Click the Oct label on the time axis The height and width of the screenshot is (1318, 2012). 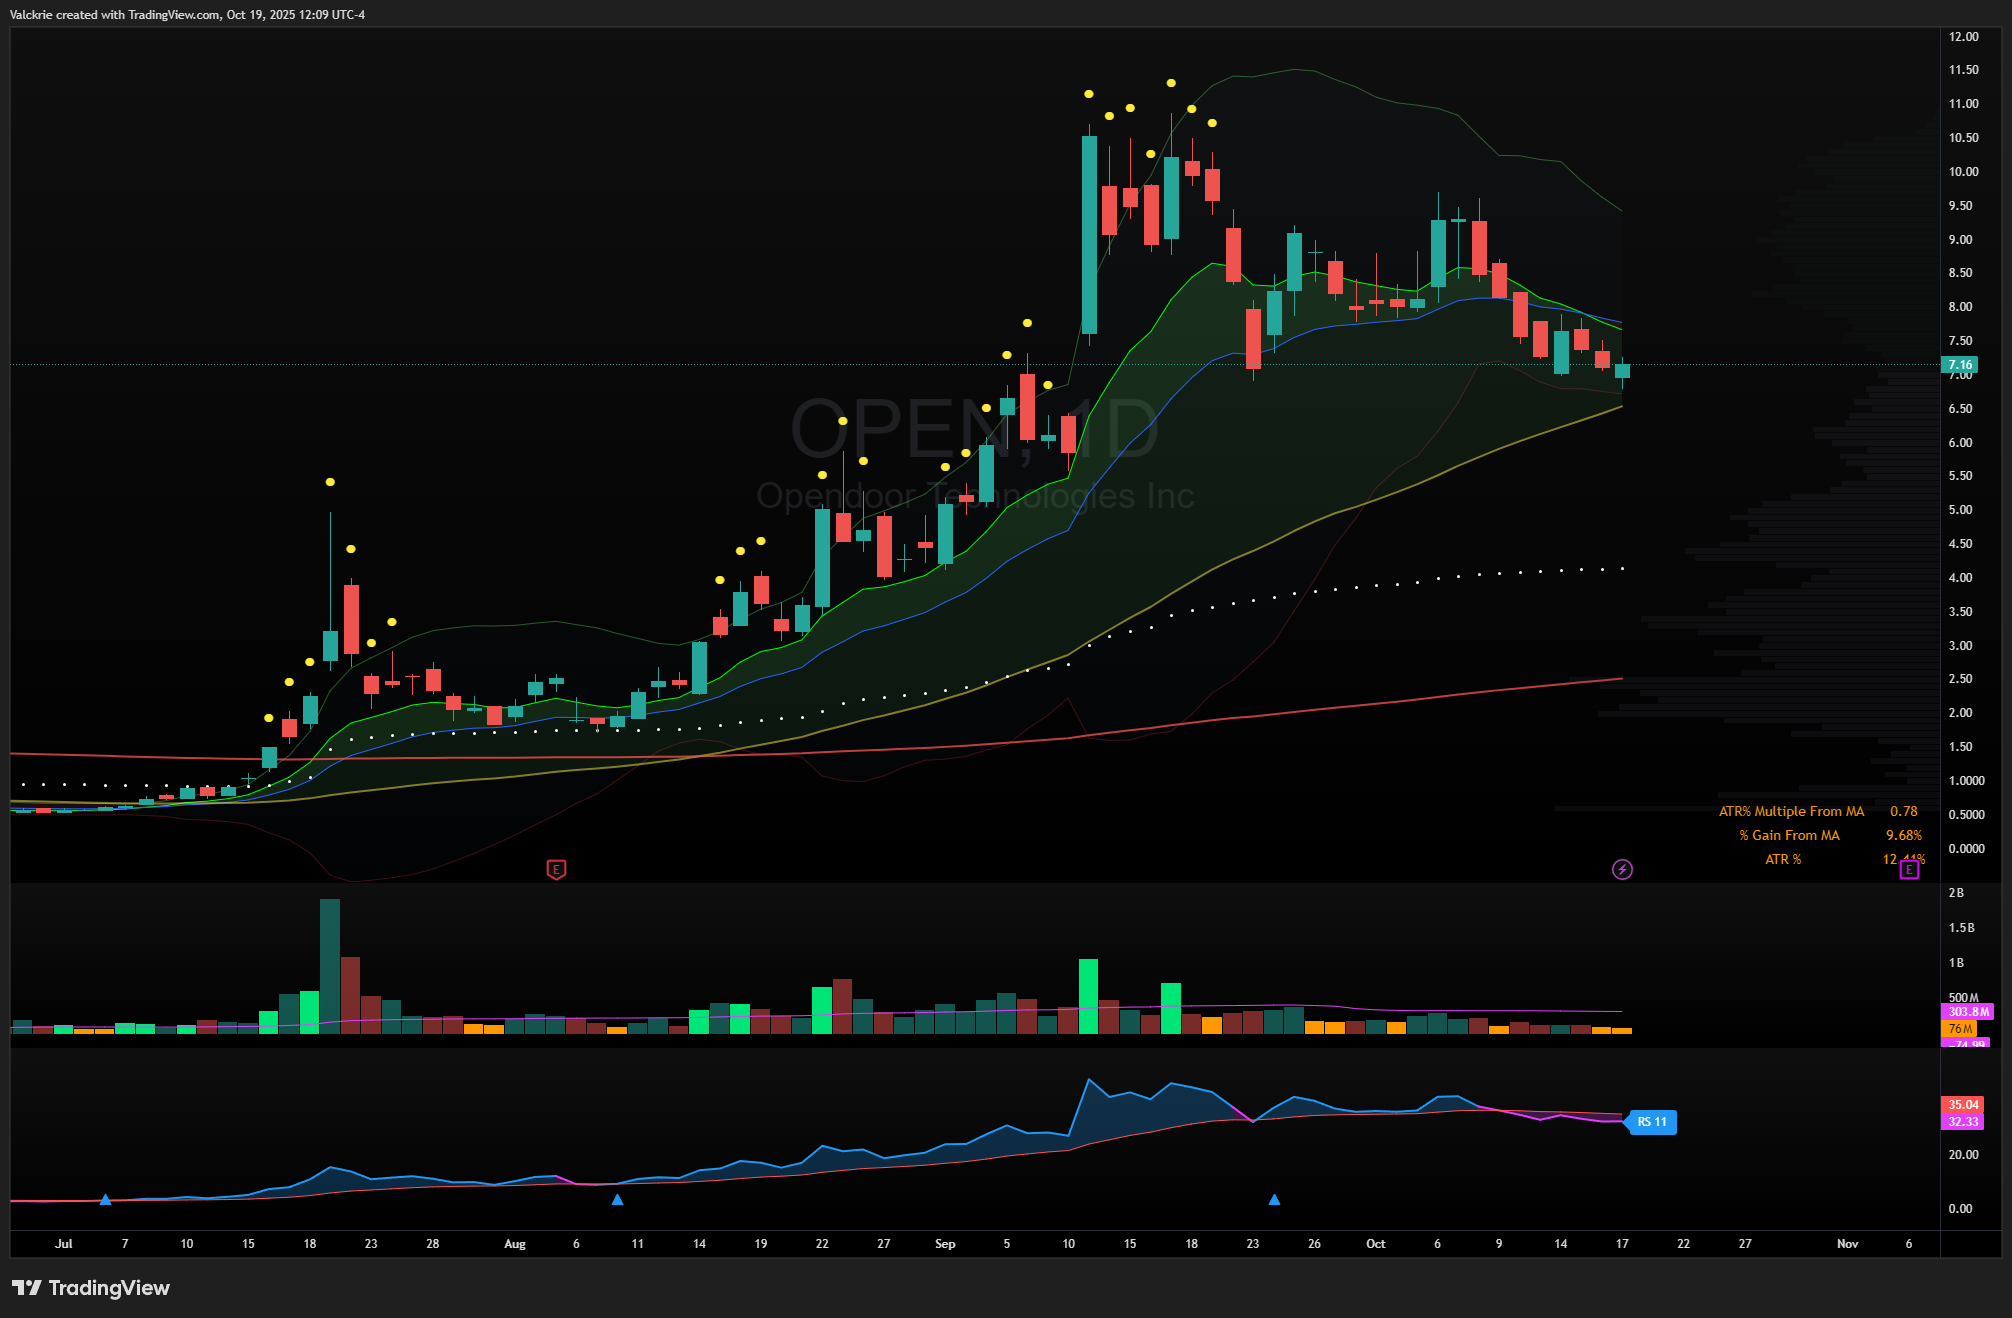pos(1375,1244)
